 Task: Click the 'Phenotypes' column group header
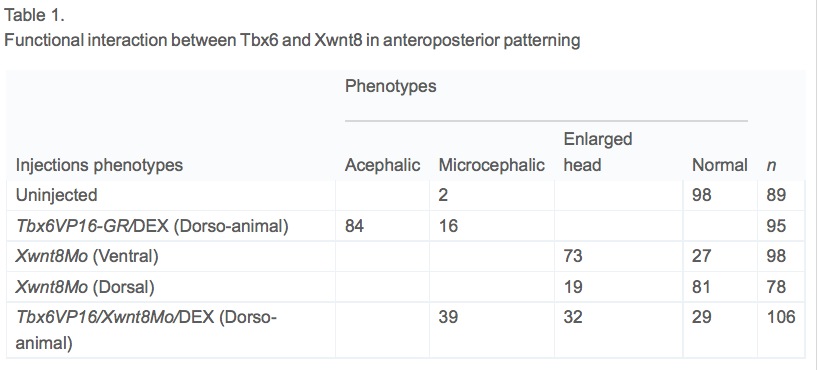[x=390, y=86]
